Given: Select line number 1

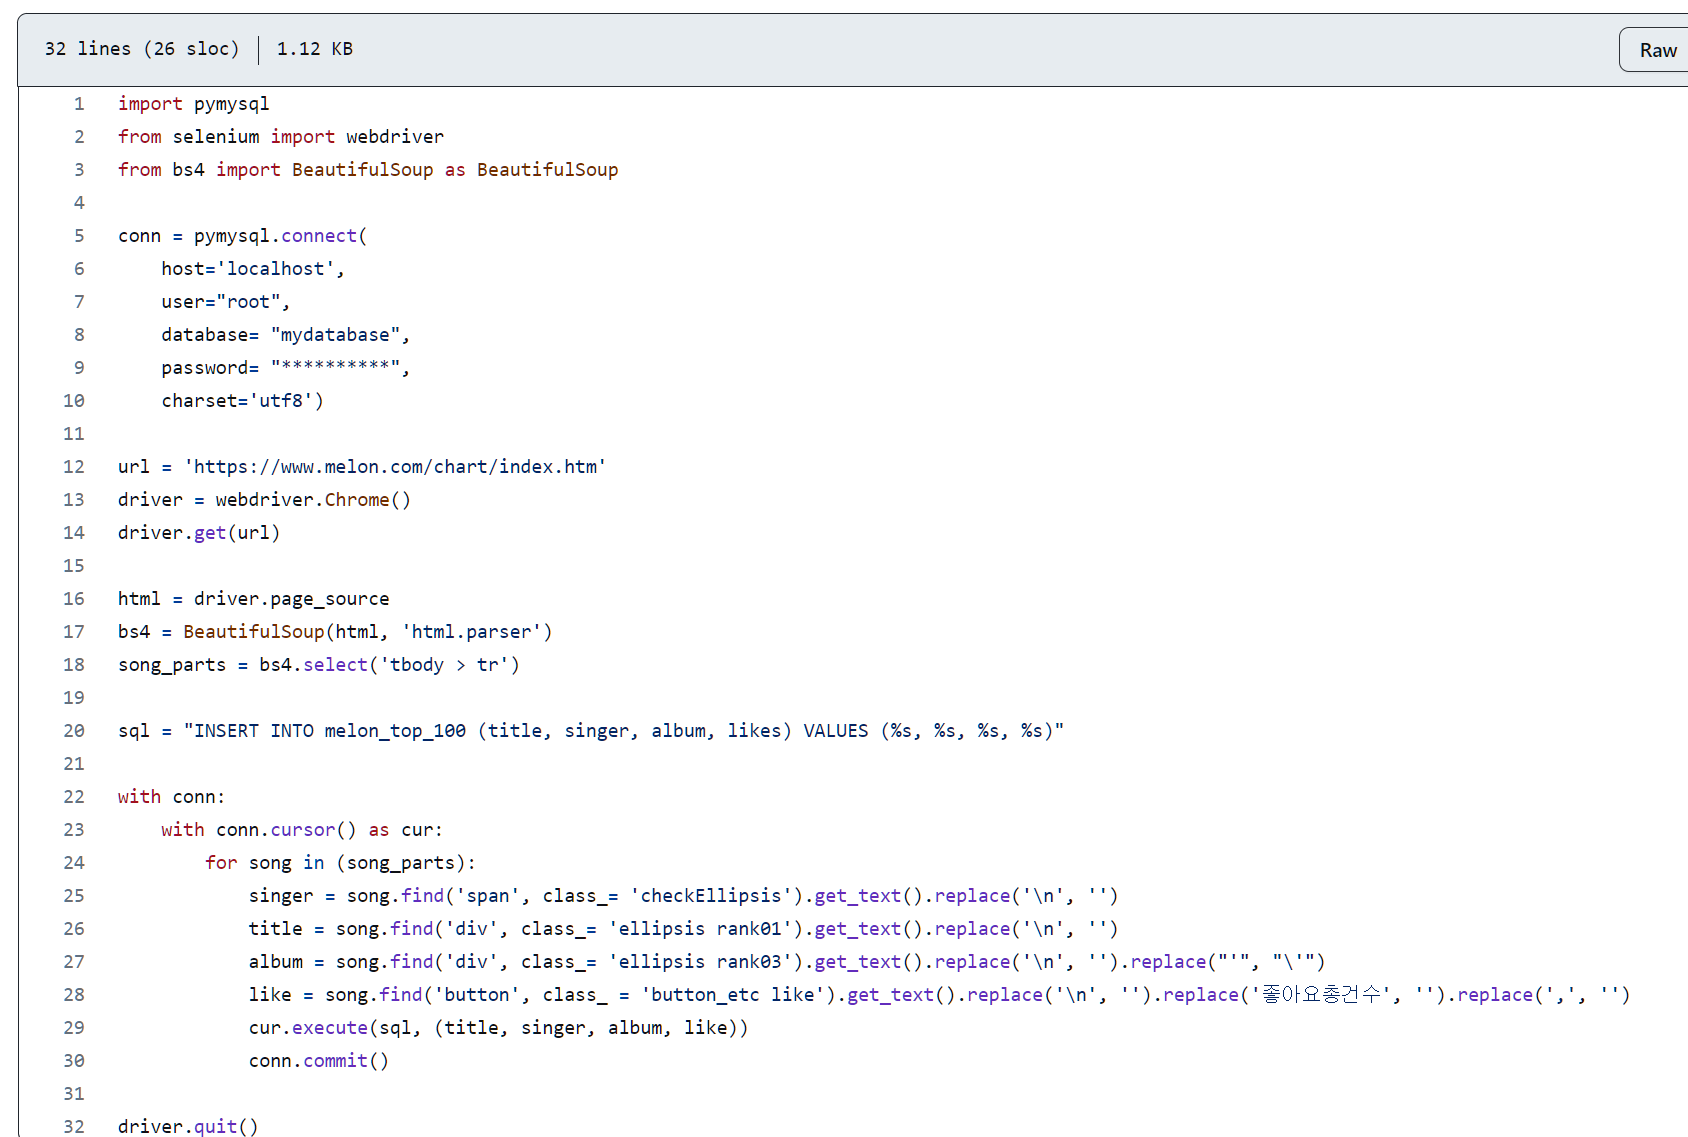Looking at the screenshot, I should pyautogui.click(x=79, y=104).
